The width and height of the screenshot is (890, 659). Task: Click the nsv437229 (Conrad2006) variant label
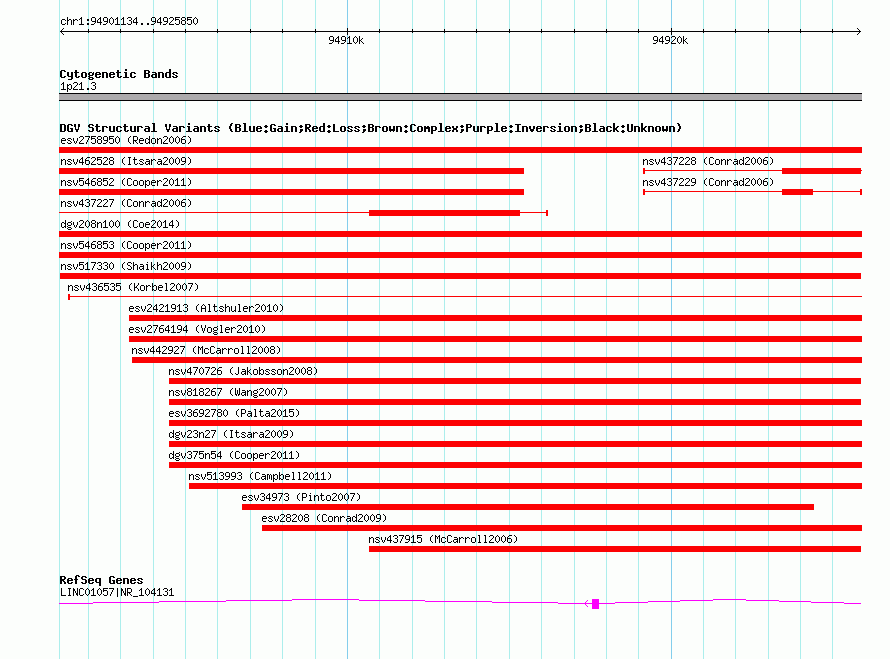click(x=708, y=182)
